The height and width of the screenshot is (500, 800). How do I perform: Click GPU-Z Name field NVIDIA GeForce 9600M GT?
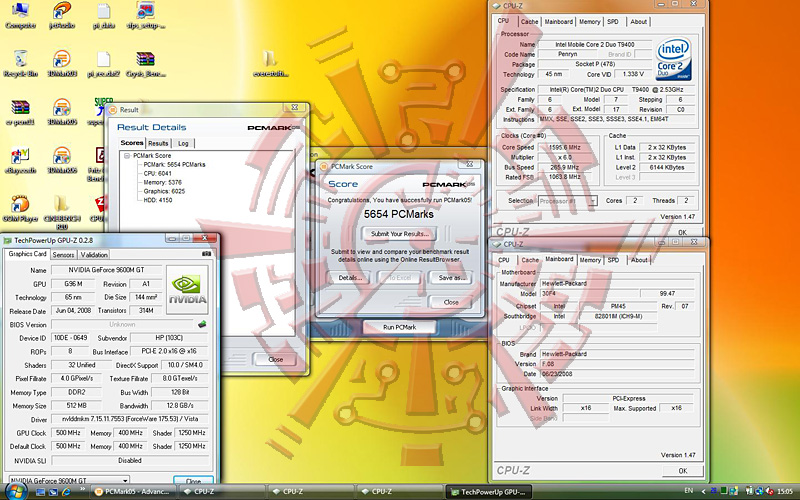click(x=107, y=270)
